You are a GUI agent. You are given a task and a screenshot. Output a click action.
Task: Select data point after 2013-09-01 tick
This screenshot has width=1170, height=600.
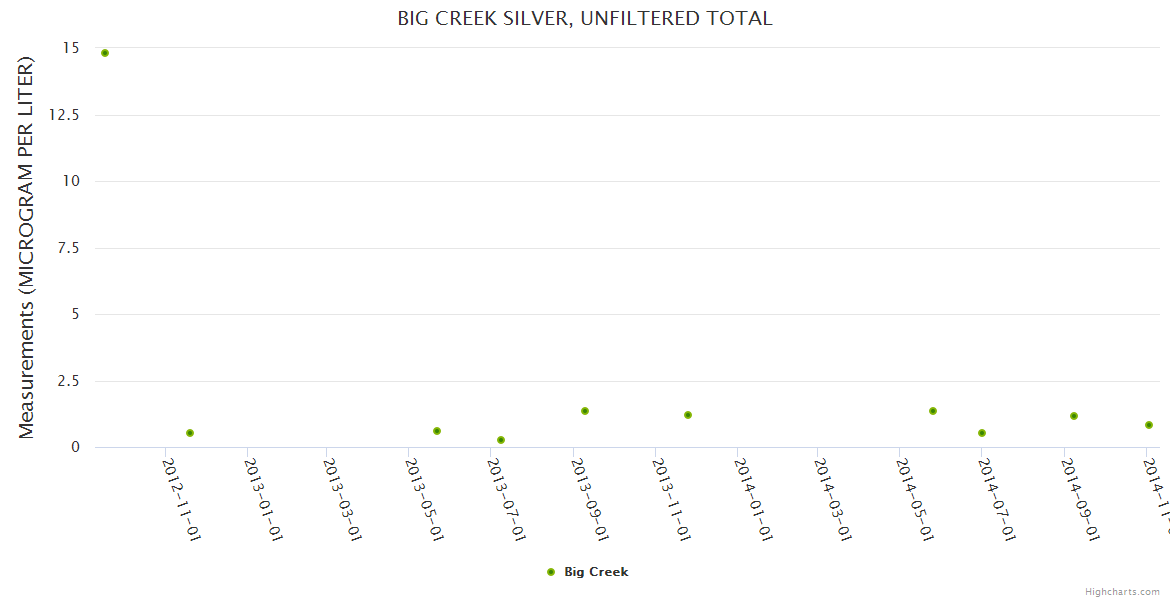click(x=585, y=411)
